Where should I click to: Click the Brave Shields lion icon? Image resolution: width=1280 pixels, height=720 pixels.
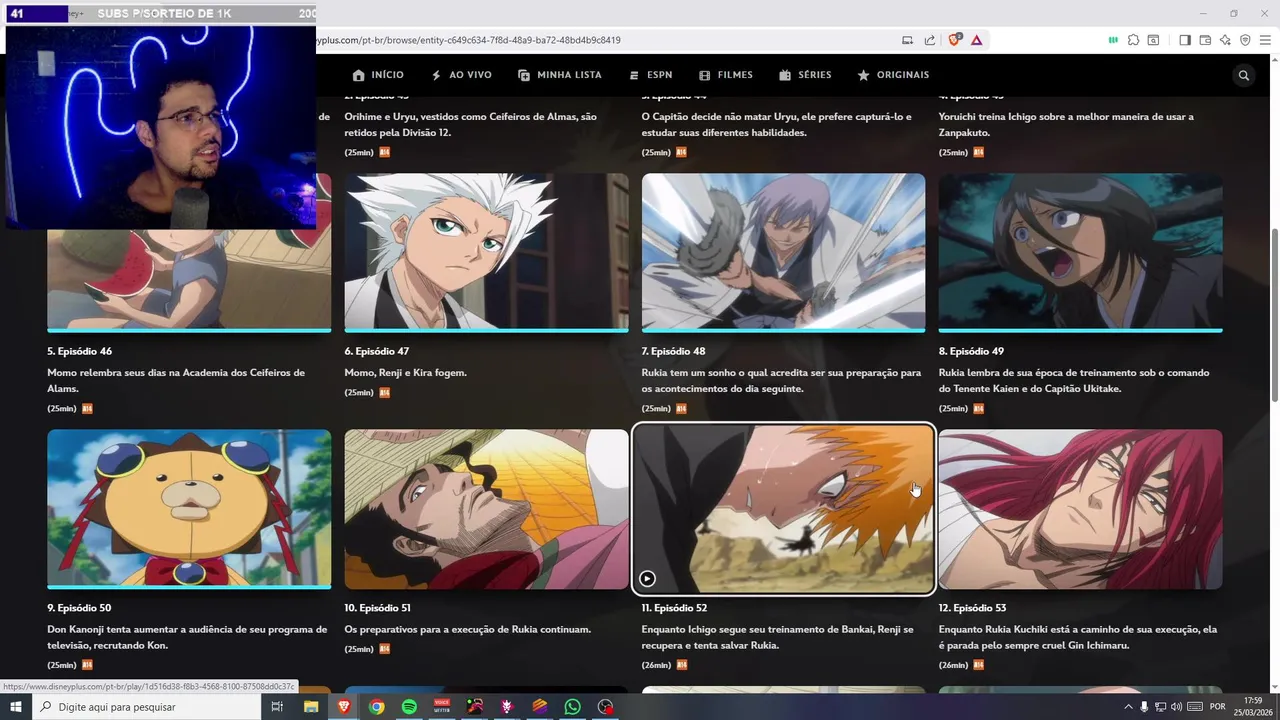(954, 40)
